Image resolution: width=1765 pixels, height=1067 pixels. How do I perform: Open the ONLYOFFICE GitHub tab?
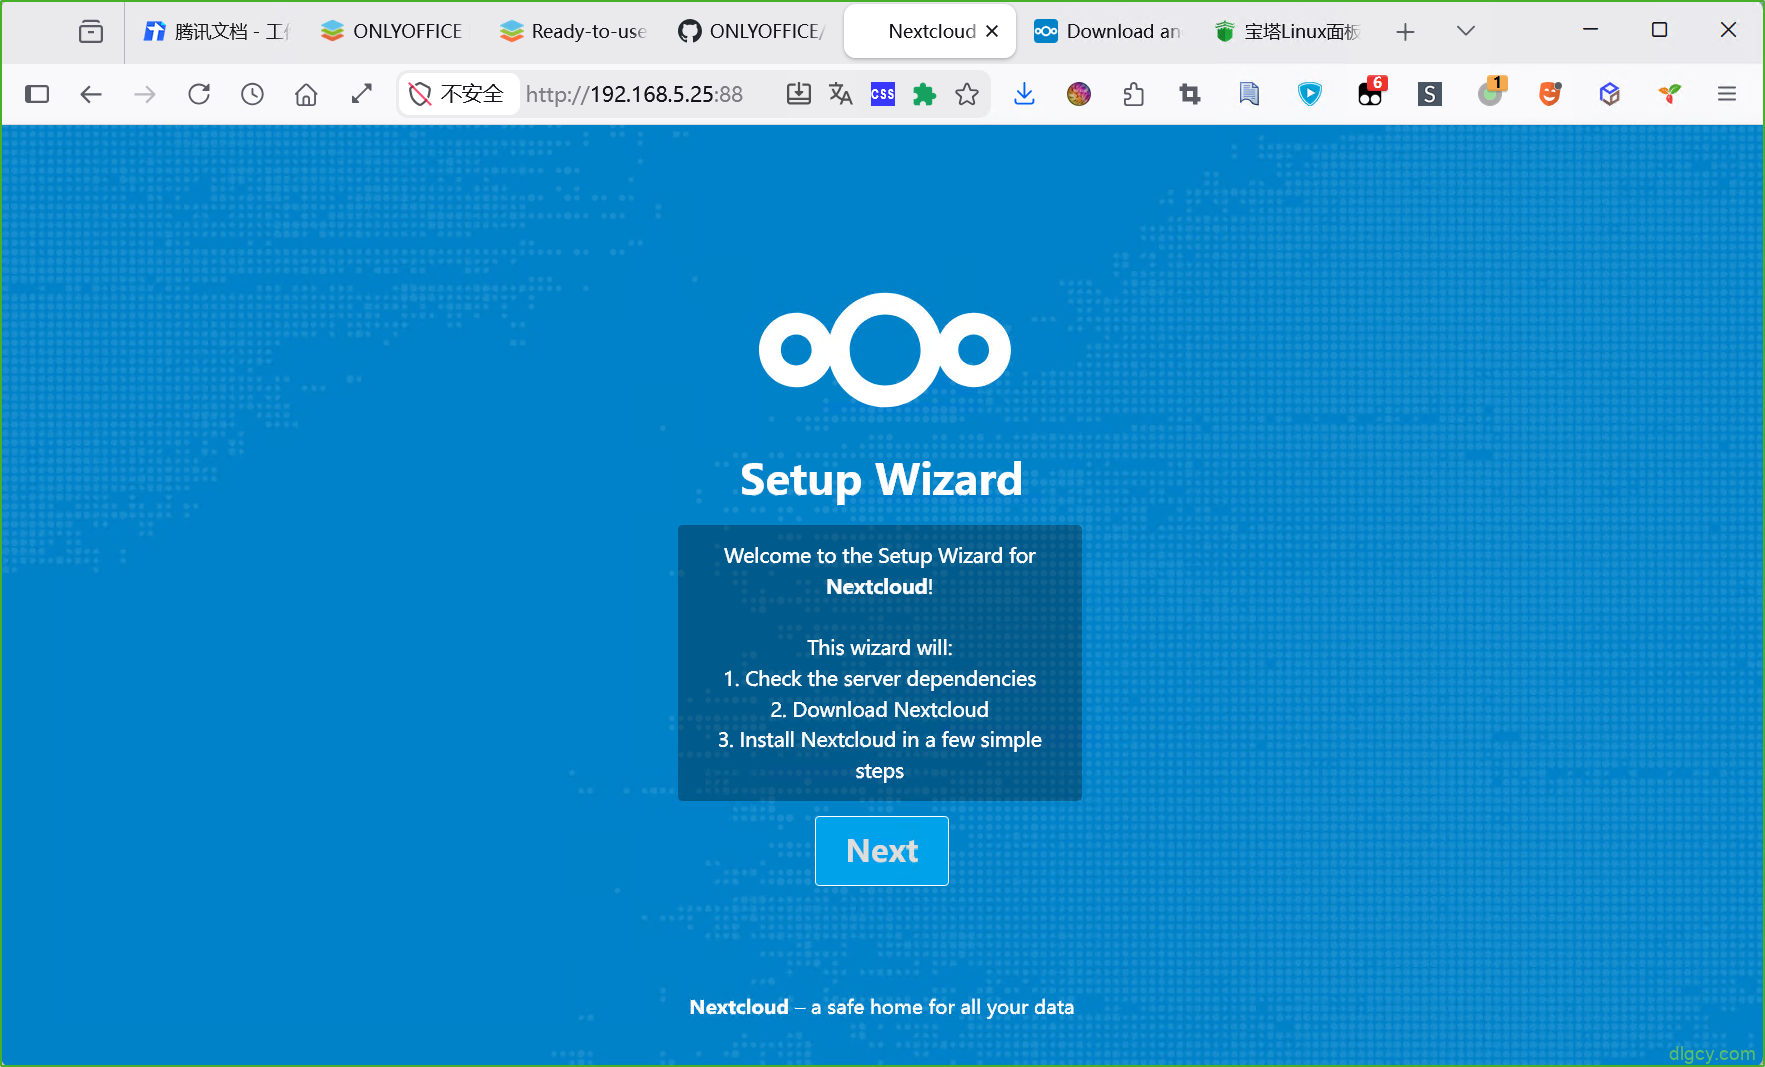[751, 31]
